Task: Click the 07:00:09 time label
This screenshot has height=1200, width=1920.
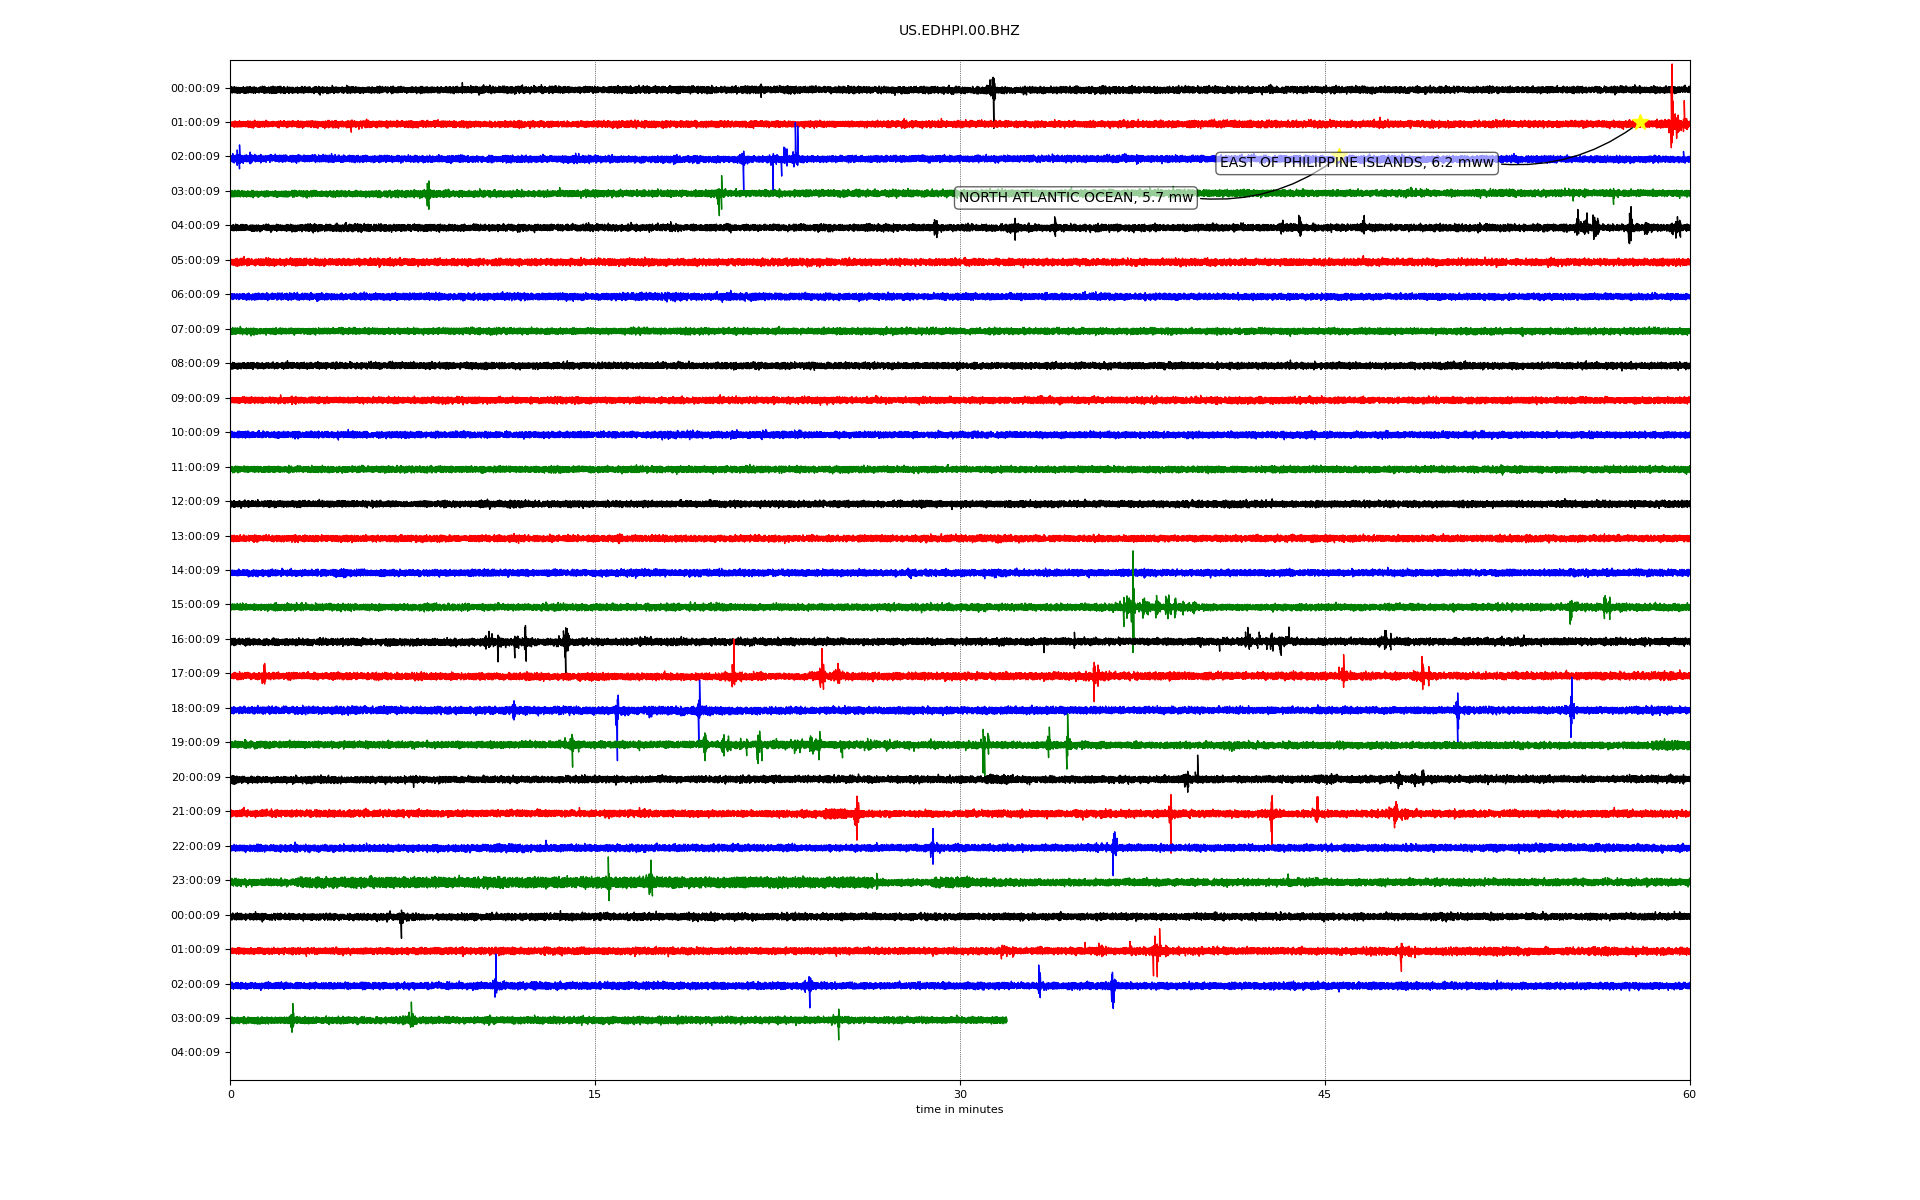Action: [195, 330]
